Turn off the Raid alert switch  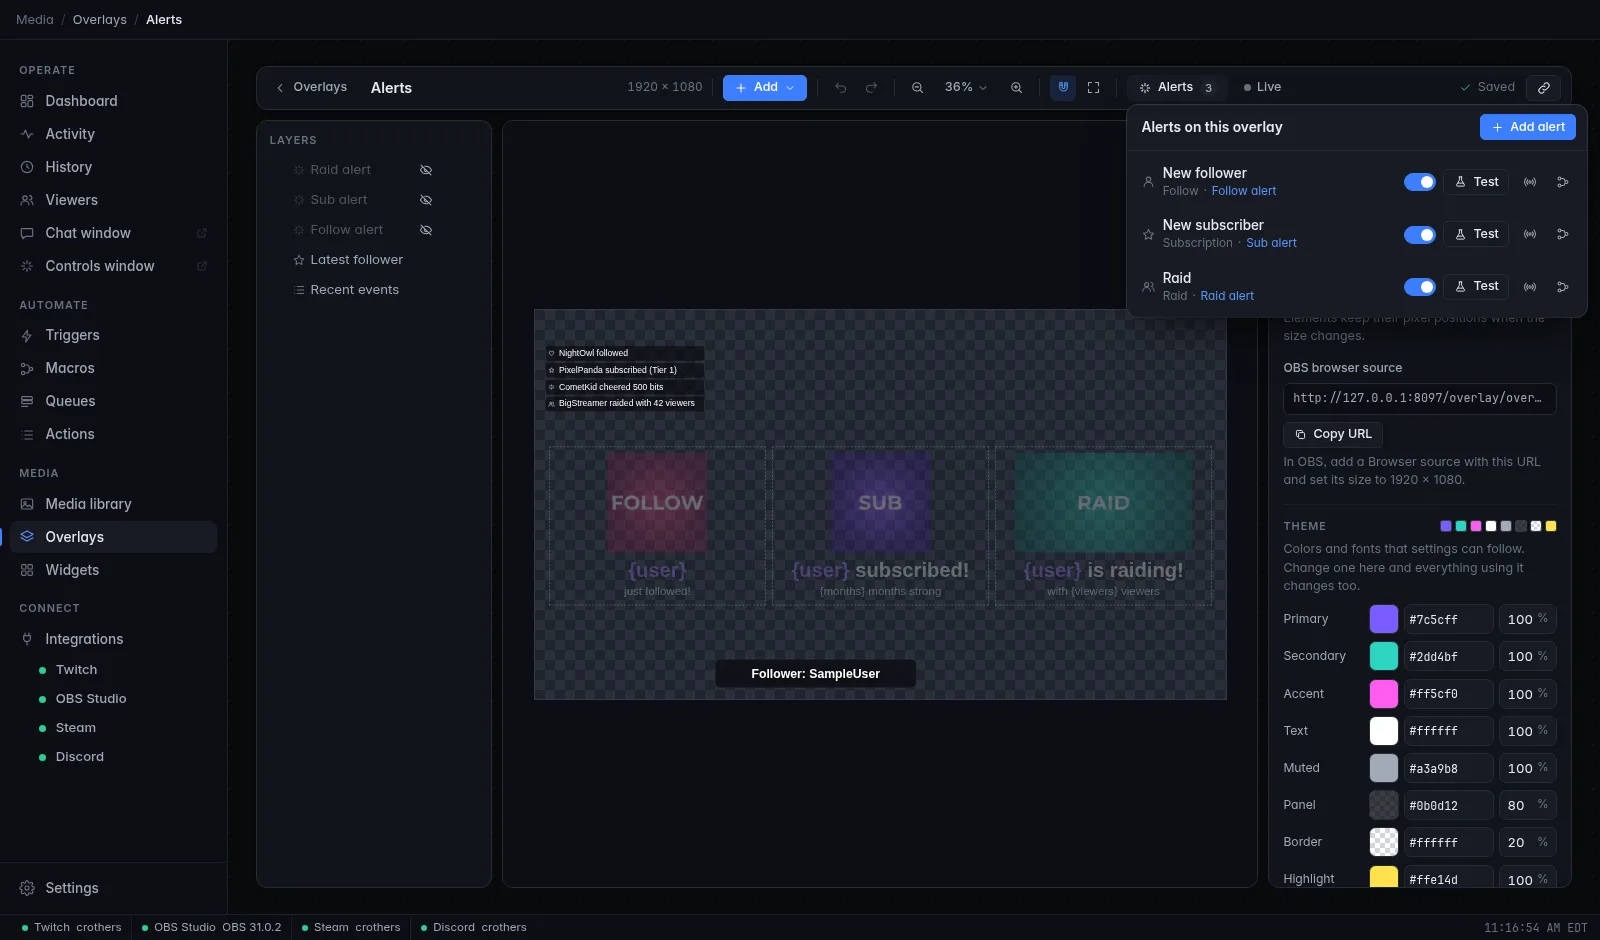1420,287
